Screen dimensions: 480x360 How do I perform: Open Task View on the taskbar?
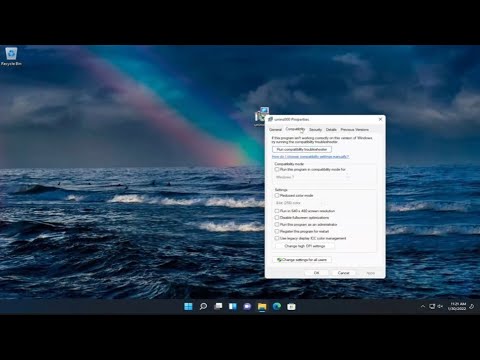[x=218, y=306]
